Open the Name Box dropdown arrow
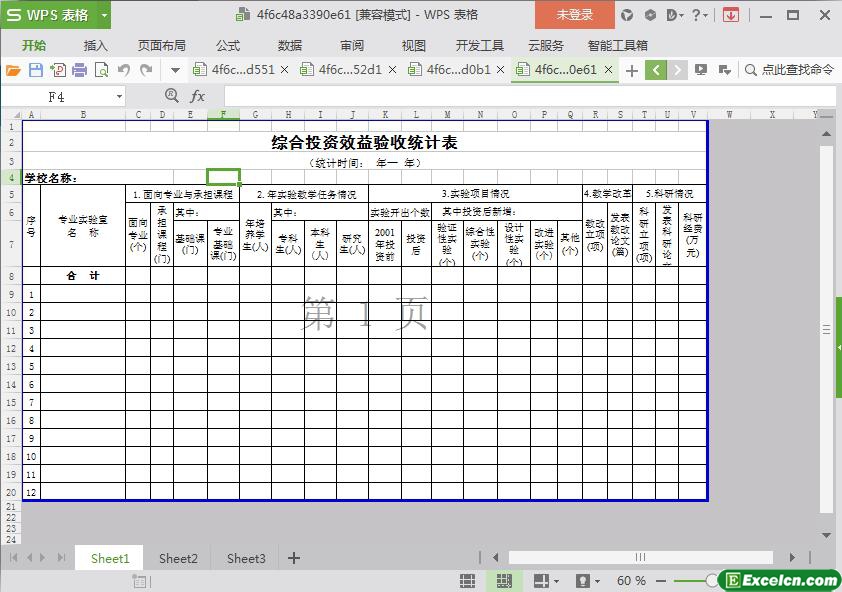This screenshot has width=842, height=592. coord(119,97)
